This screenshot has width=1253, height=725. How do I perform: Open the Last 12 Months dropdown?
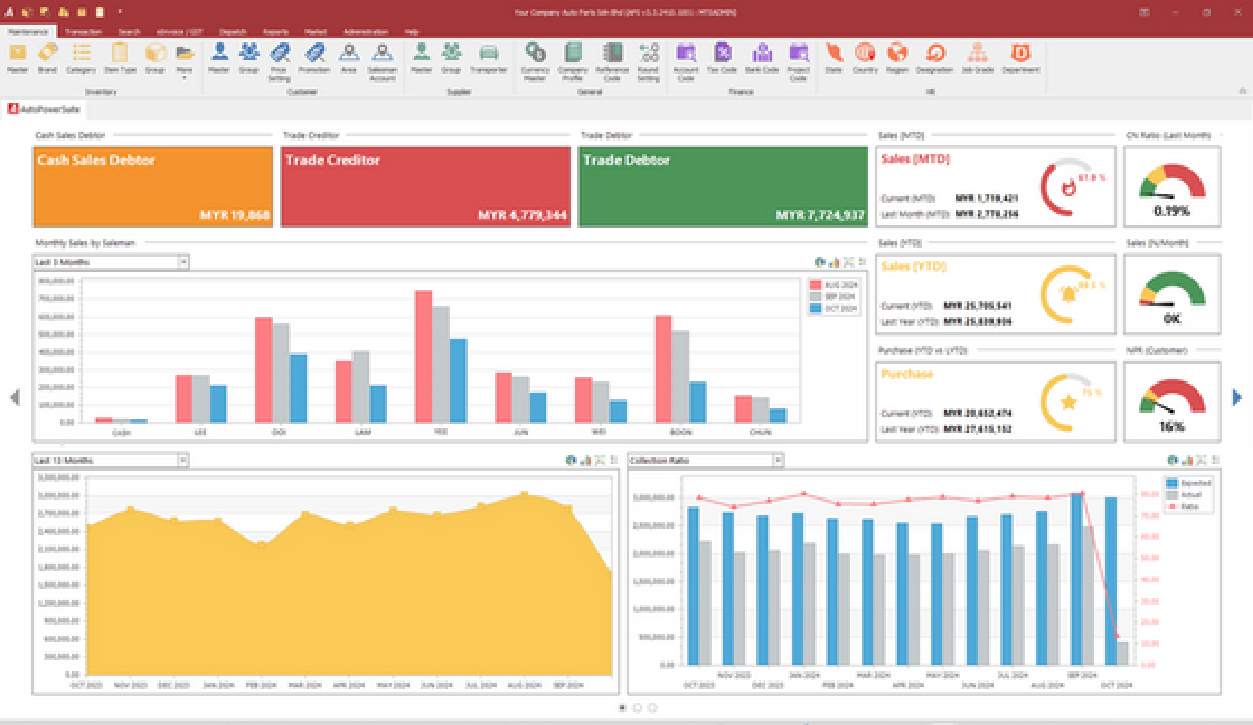click(183, 460)
